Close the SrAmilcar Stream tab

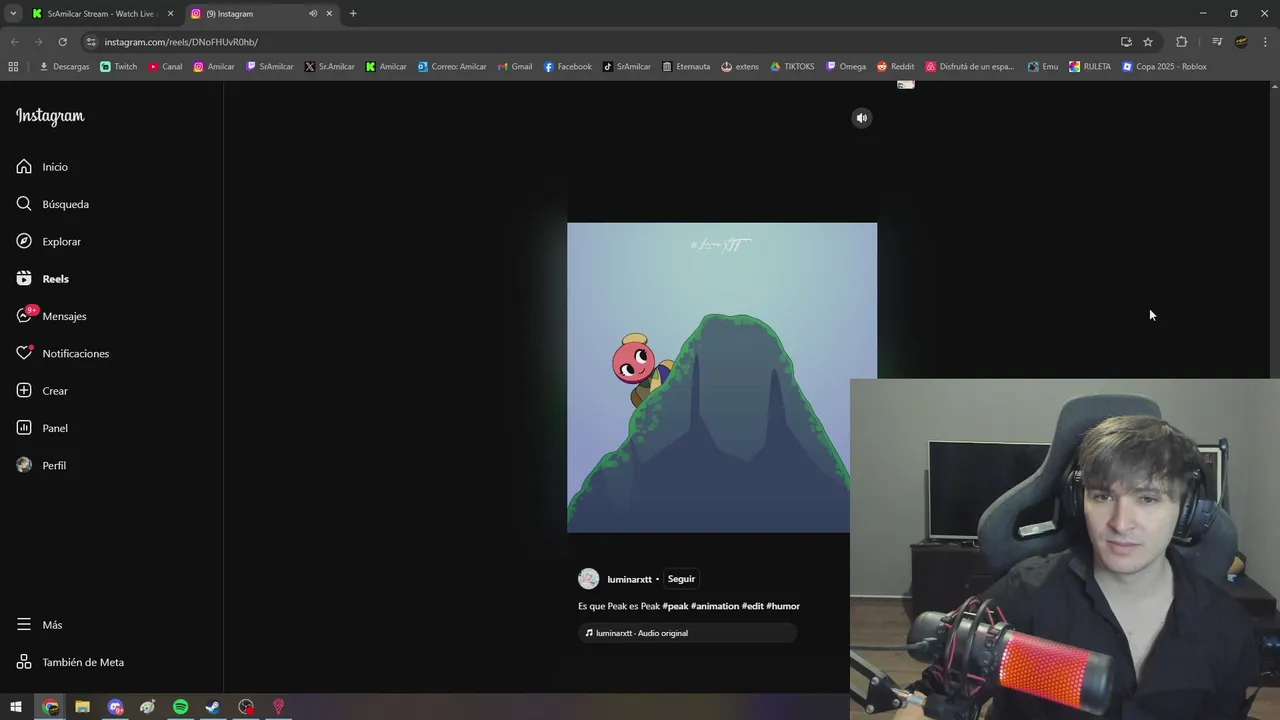(x=170, y=14)
